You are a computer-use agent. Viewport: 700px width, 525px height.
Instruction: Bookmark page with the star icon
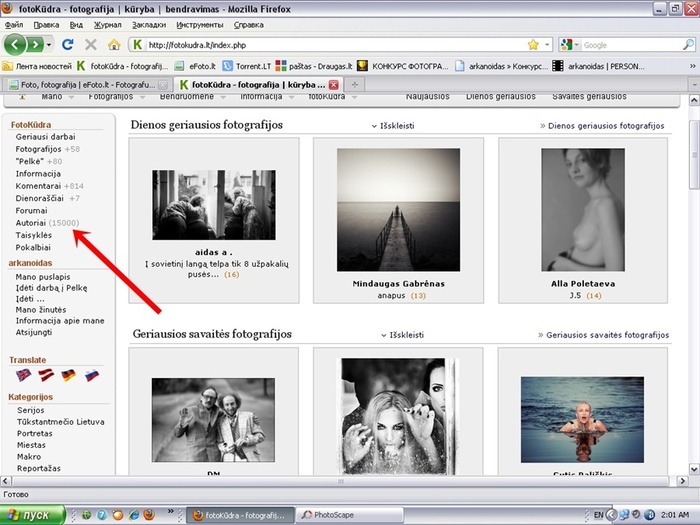coord(533,45)
